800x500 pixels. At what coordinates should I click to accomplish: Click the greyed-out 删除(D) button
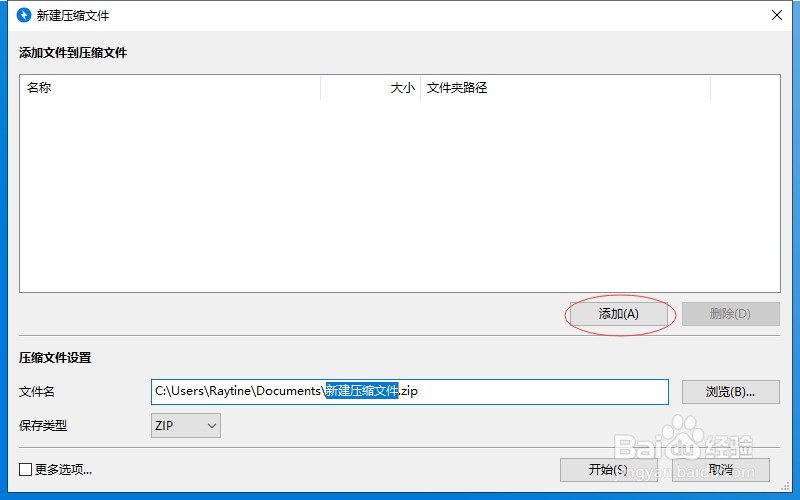pyautogui.click(x=731, y=314)
